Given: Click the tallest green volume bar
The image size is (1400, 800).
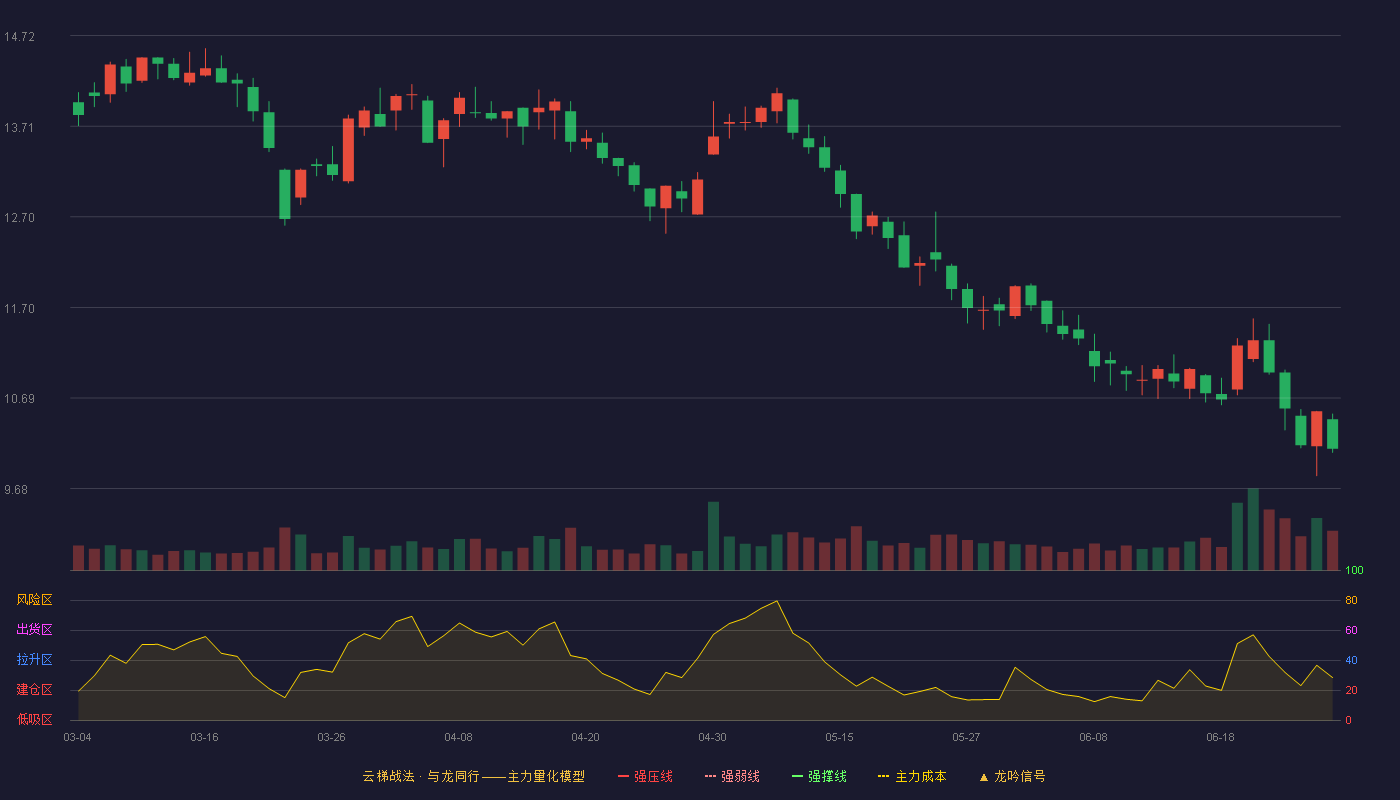Looking at the screenshot, I should 1253,529.
